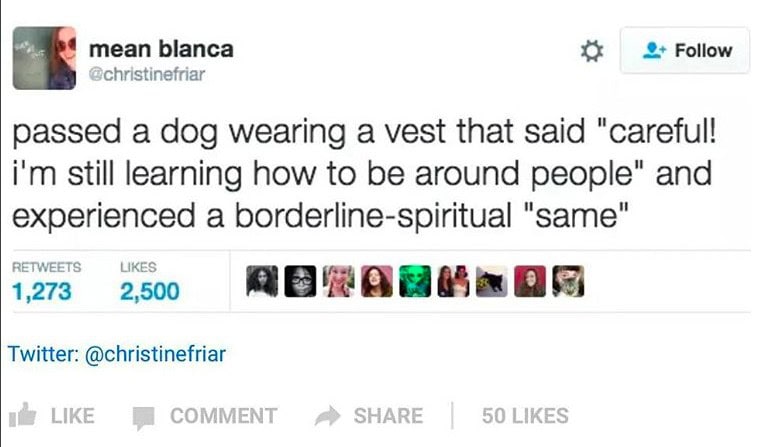Click the black-and-white glasses avatar
Viewport: 771px width, 447px height.
[300, 281]
